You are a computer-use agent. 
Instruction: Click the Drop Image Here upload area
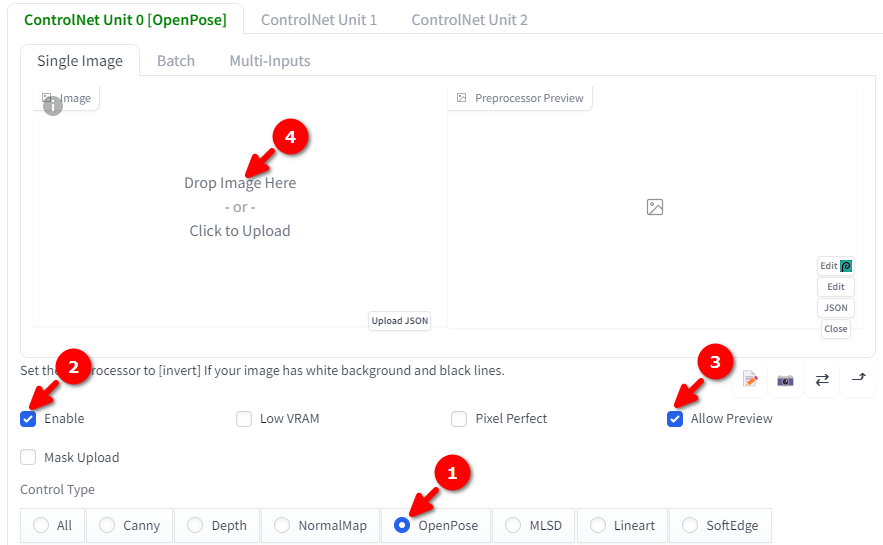pos(240,207)
